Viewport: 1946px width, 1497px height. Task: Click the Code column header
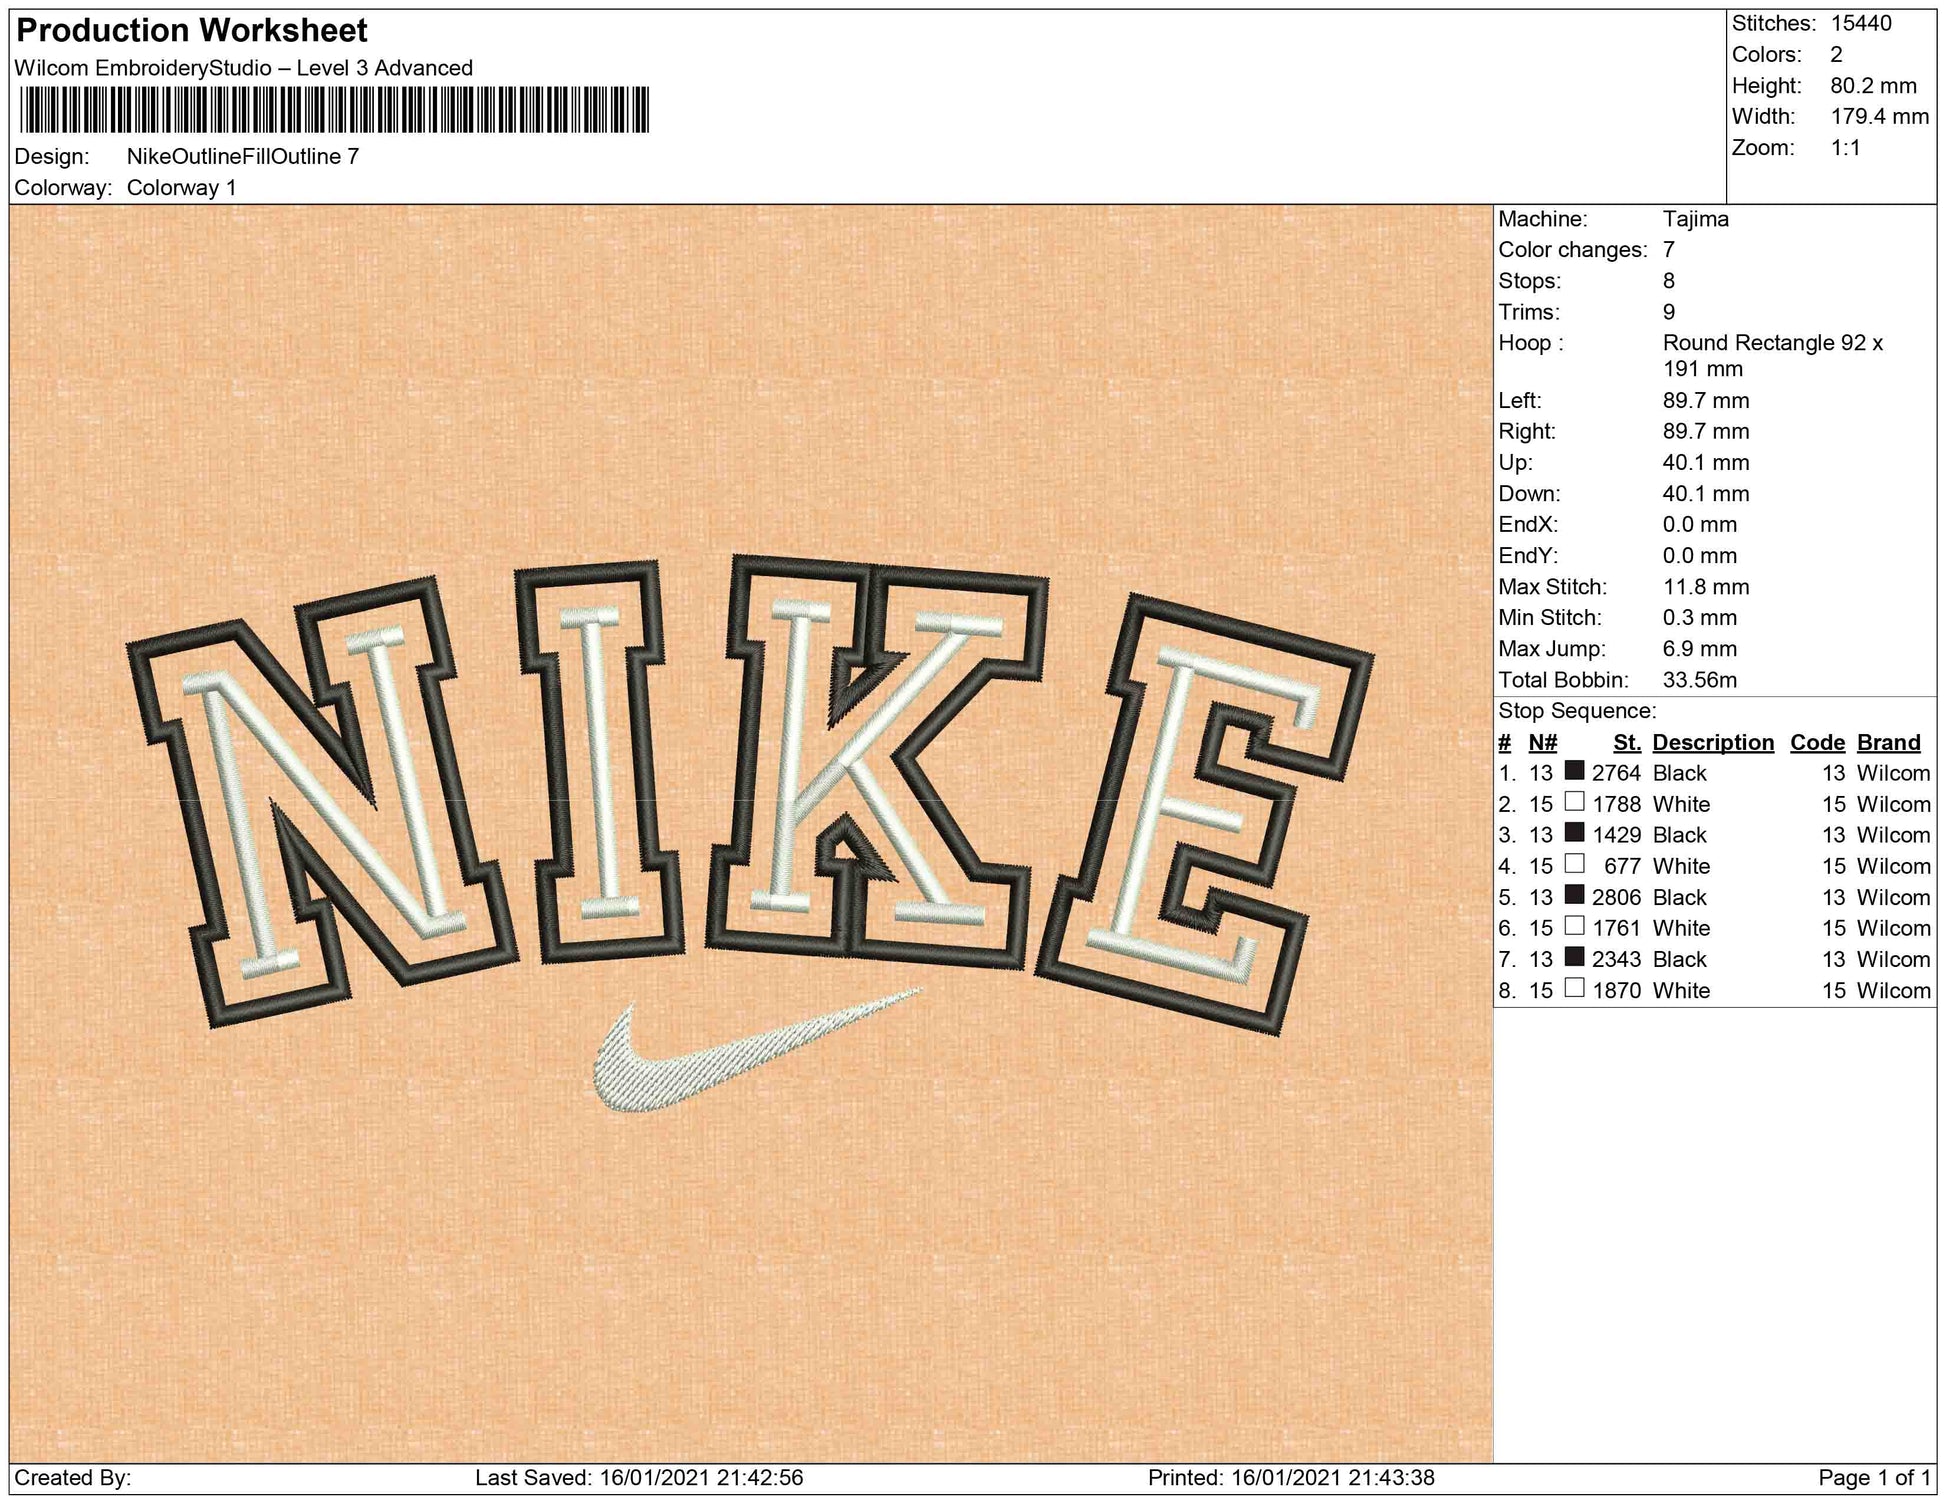pos(1816,742)
